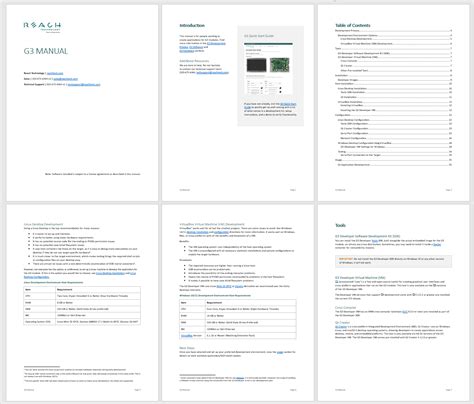Click the techsupport email link under Additional Resources
Image resolution: width=474 pixels, height=404 pixels.
[212, 73]
